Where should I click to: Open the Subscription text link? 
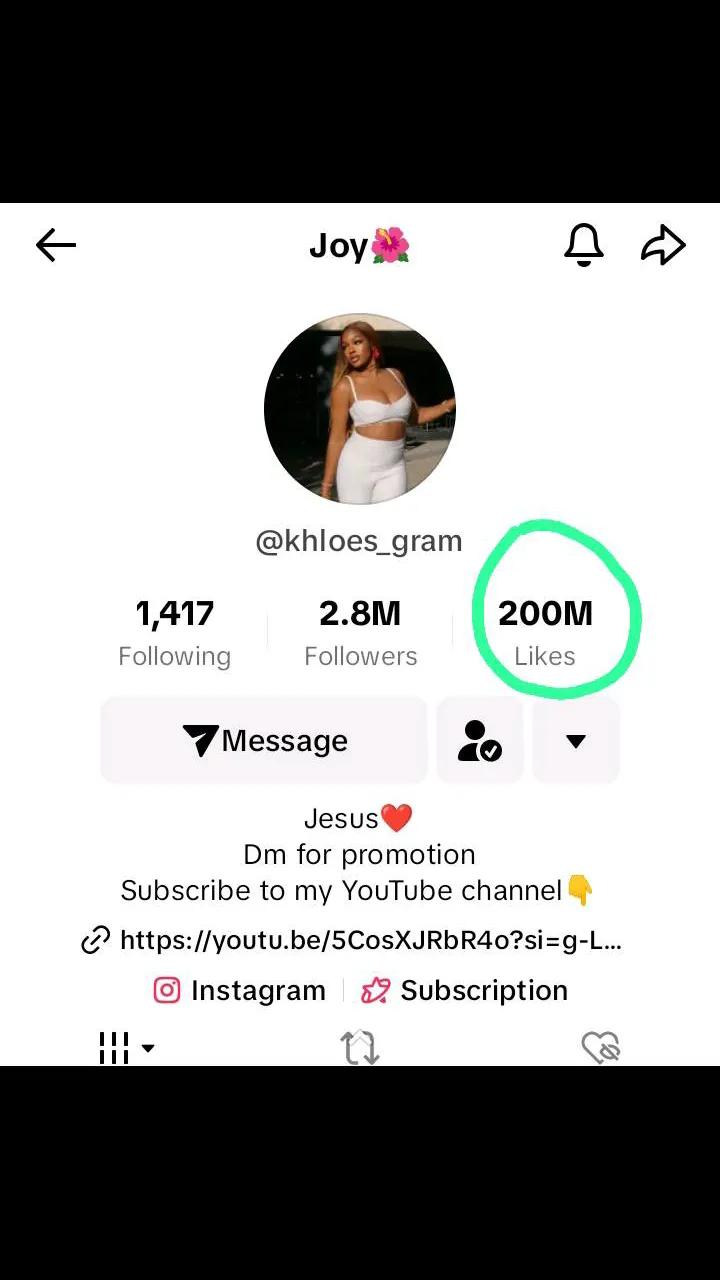(484, 990)
